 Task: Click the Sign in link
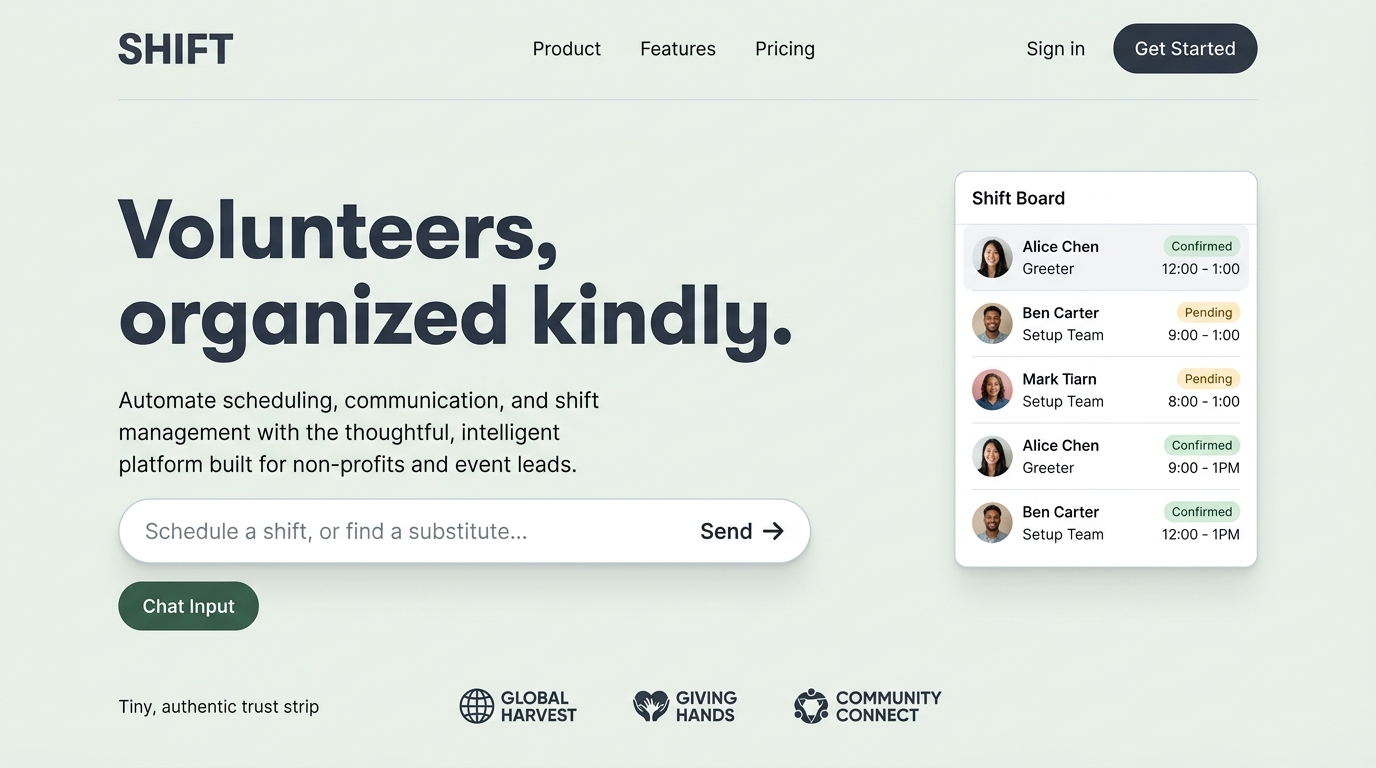[x=1055, y=49]
